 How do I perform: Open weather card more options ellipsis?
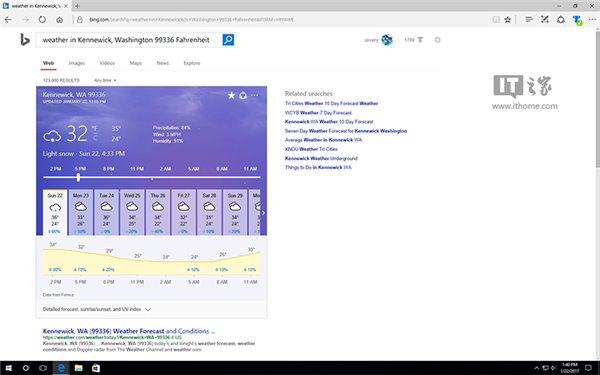(x=254, y=95)
